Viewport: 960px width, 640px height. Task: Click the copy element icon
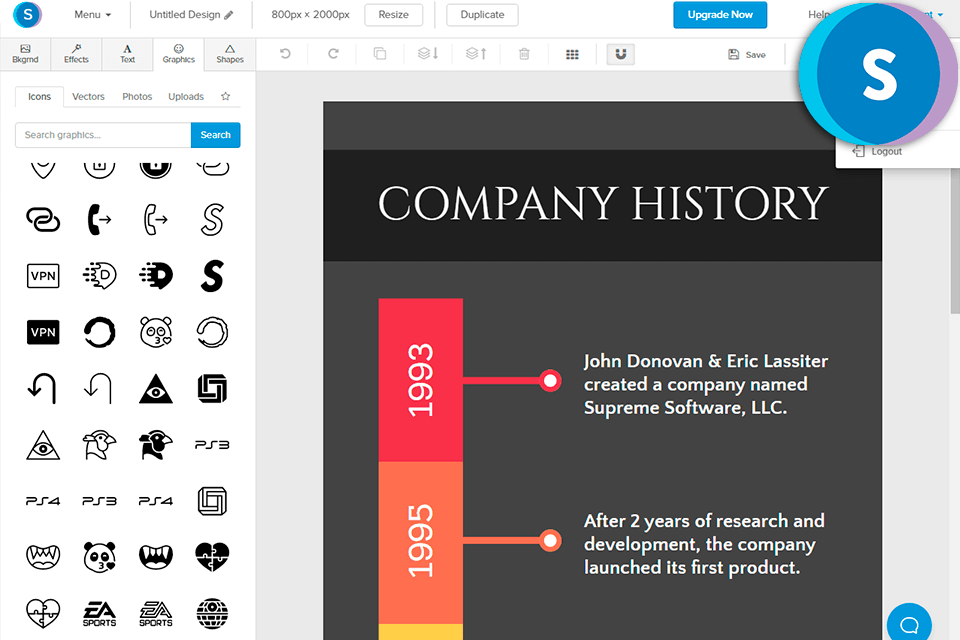[380, 54]
